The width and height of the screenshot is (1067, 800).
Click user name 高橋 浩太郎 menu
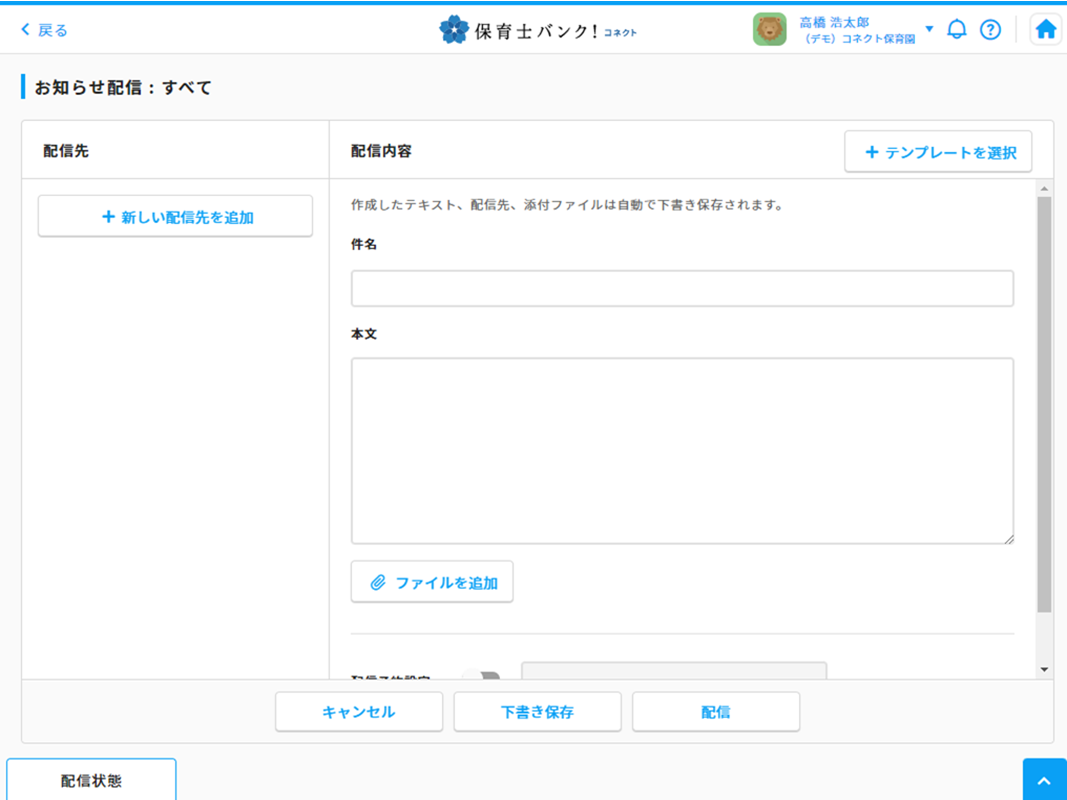pos(834,22)
